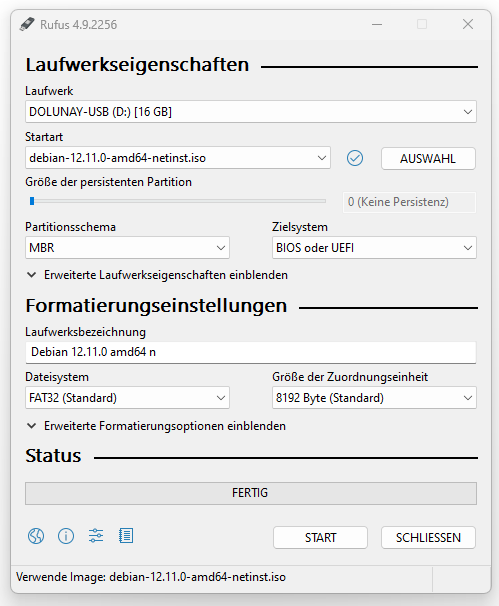Open the Startart ISO selection dropdown
Viewport: 499px width, 606px height.
point(178,158)
